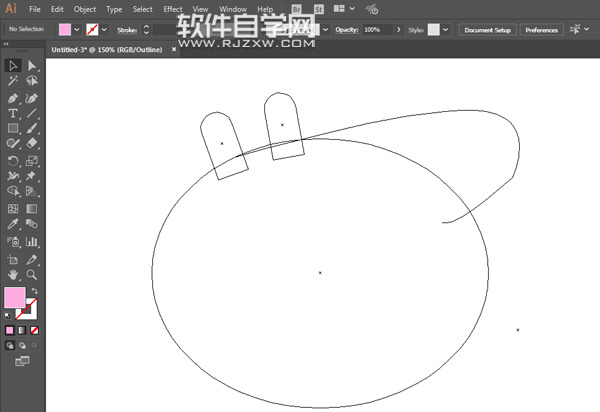Swap fill and stroke colors
Screen dimensions: 600x412
coord(34,291)
